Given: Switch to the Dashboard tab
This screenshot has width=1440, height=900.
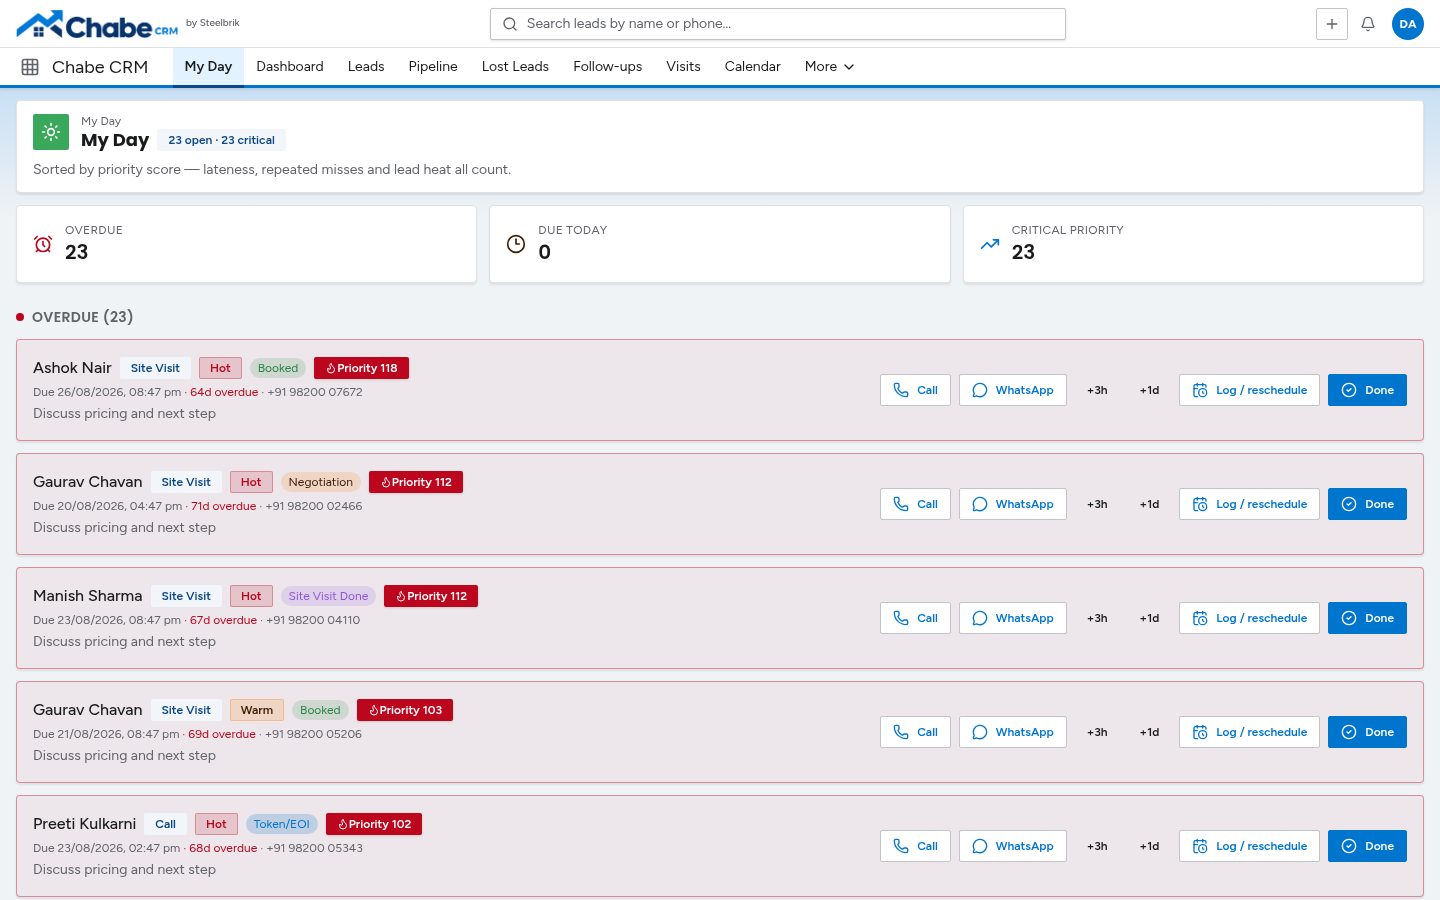Looking at the screenshot, I should coord(290,67).
